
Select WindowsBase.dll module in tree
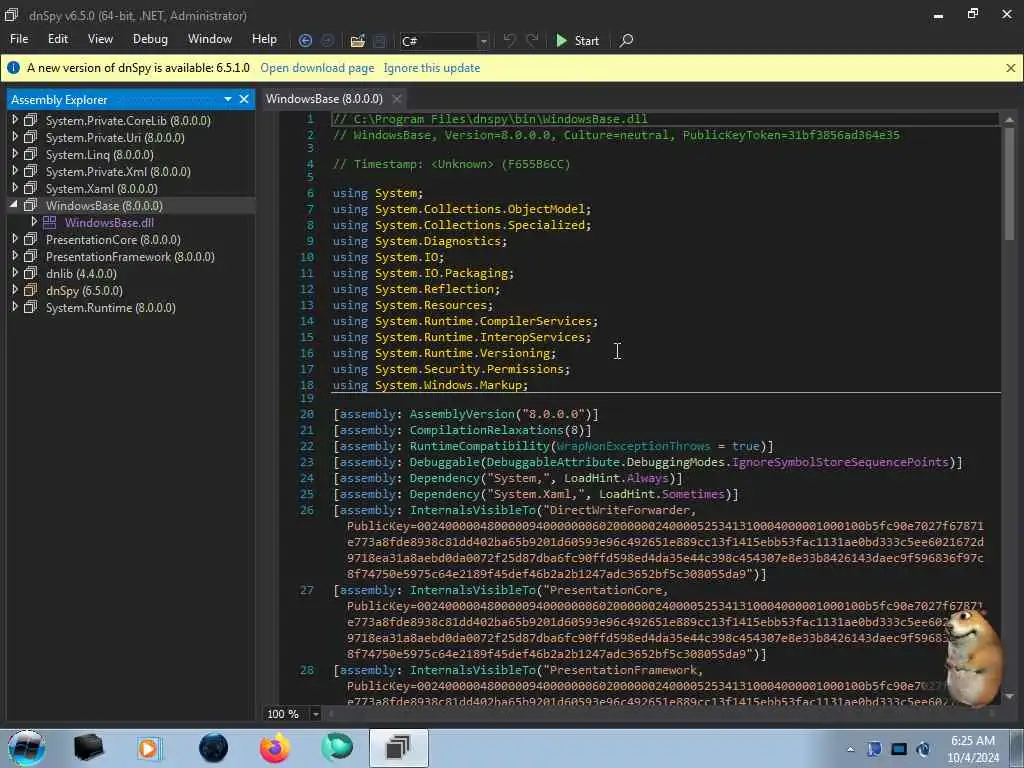109,223
